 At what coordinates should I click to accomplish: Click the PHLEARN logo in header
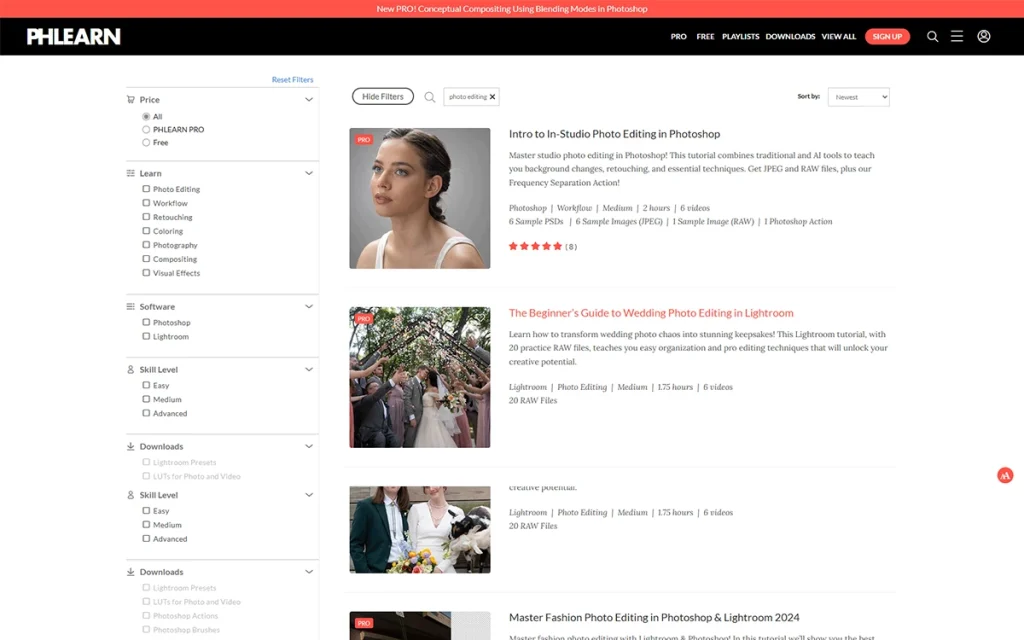point(73,37)
